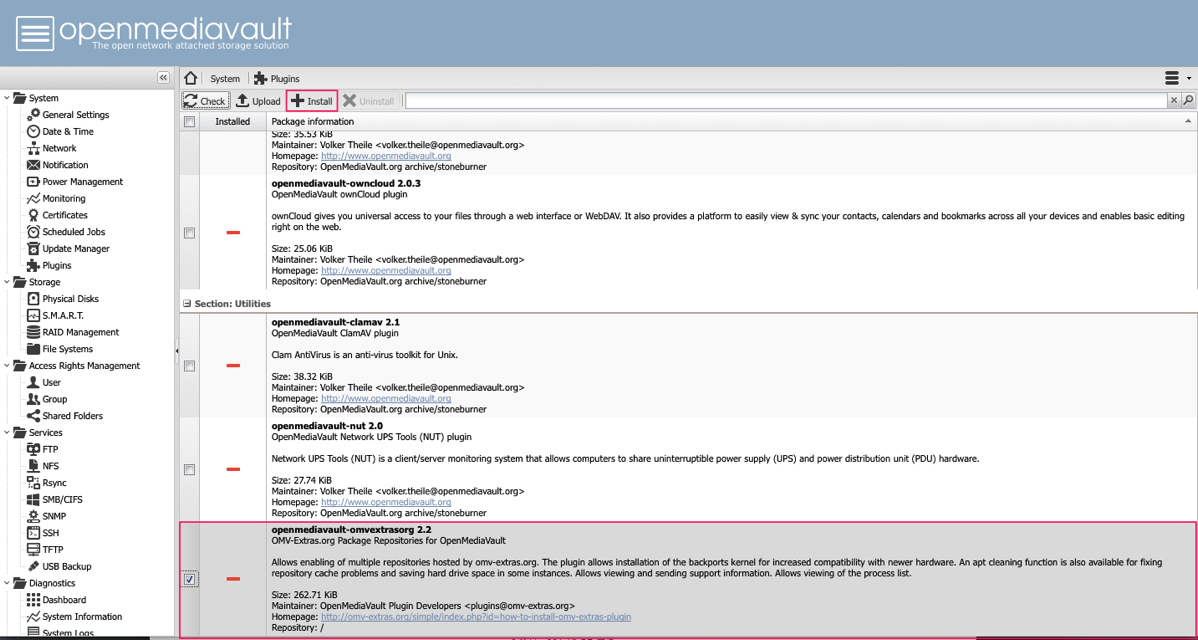Screen dimensions: 1198x640
Task: Open the General Settings gear icon
Action: point(33,115)
